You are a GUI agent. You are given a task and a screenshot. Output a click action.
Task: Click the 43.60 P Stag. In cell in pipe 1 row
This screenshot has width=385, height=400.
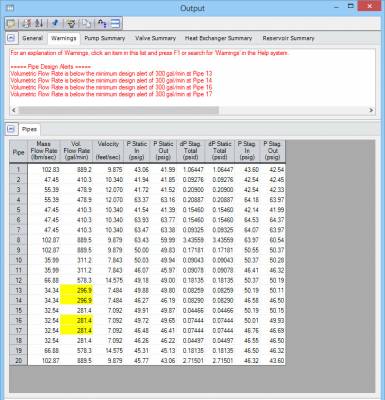[x=247, y=169]
